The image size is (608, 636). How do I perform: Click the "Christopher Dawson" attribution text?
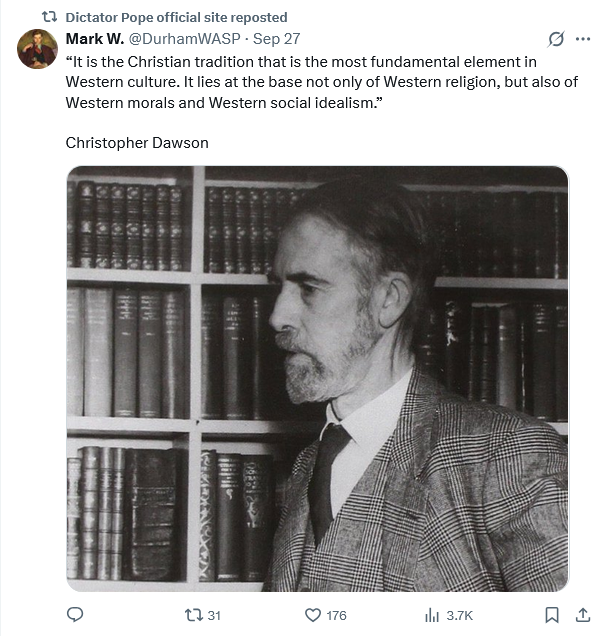click(137, 142)
